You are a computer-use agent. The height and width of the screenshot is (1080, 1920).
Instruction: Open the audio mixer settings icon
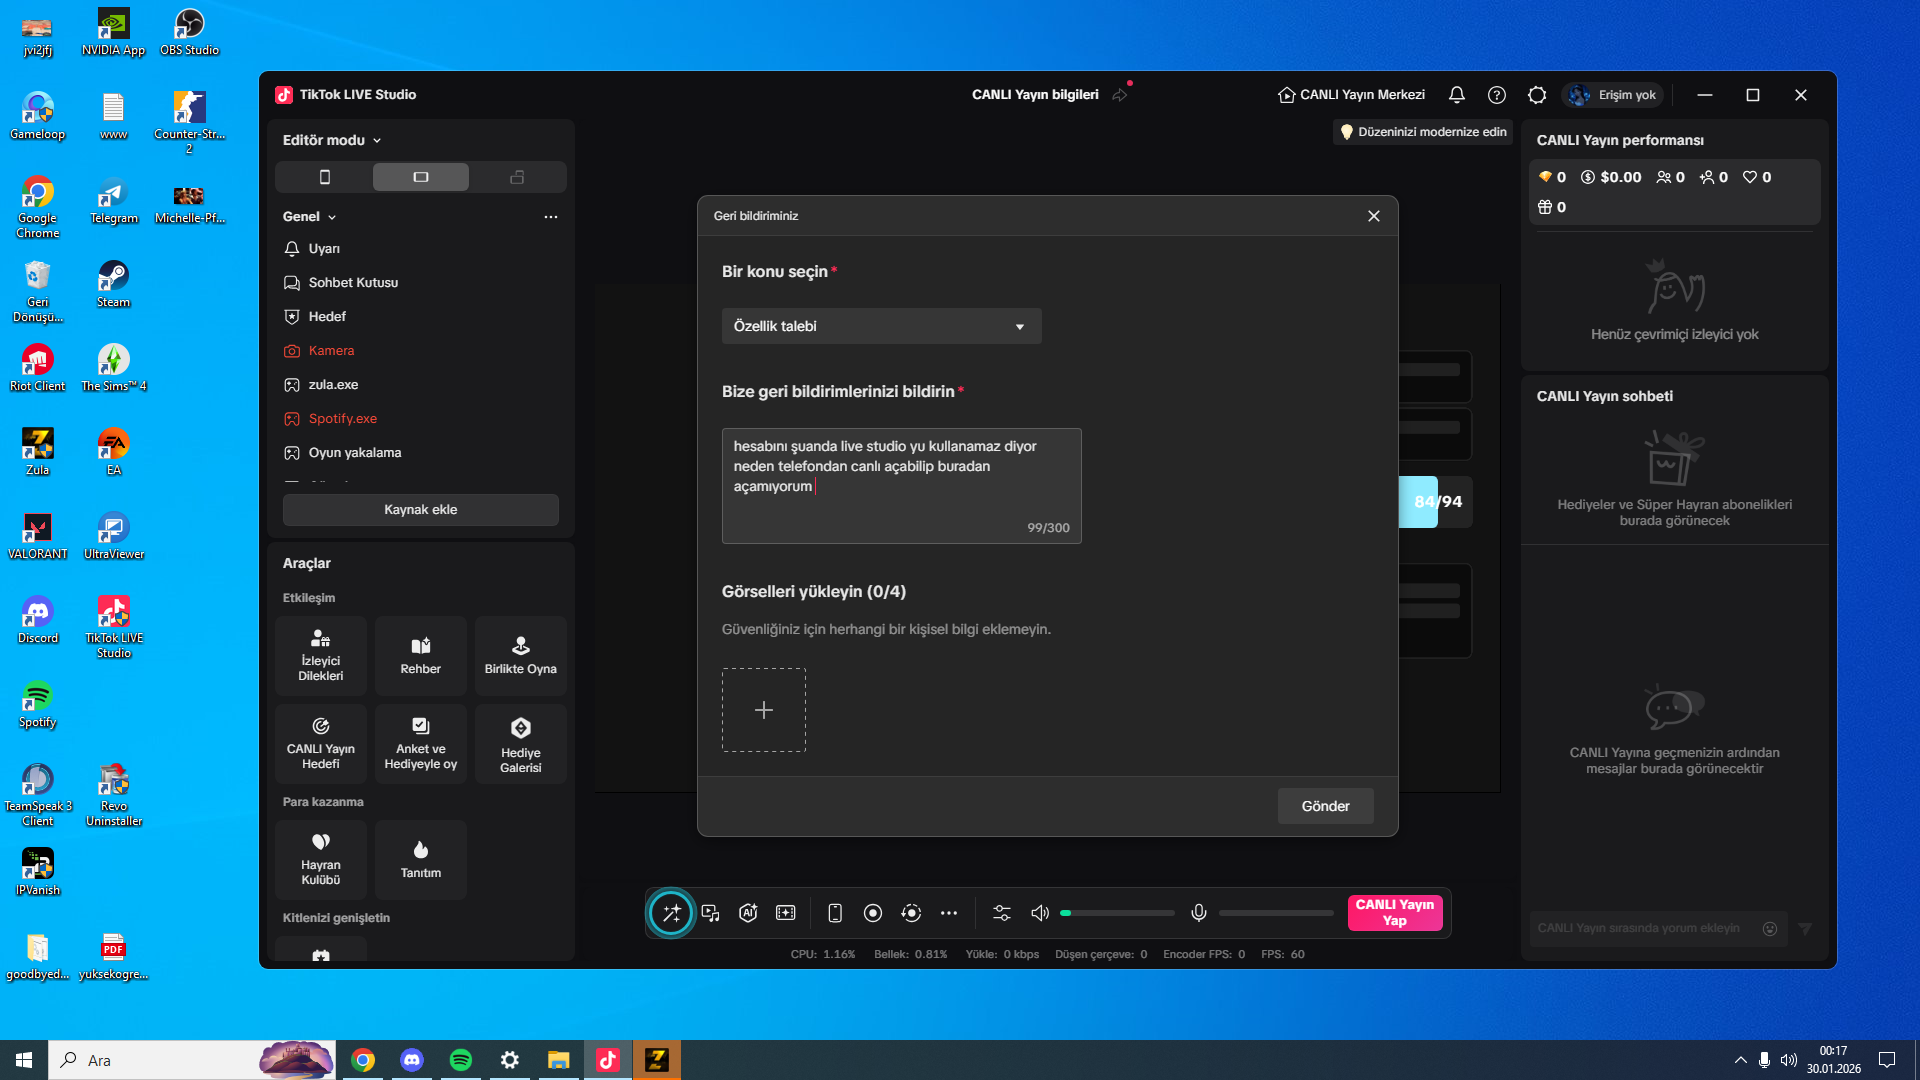click(1002, 913)
